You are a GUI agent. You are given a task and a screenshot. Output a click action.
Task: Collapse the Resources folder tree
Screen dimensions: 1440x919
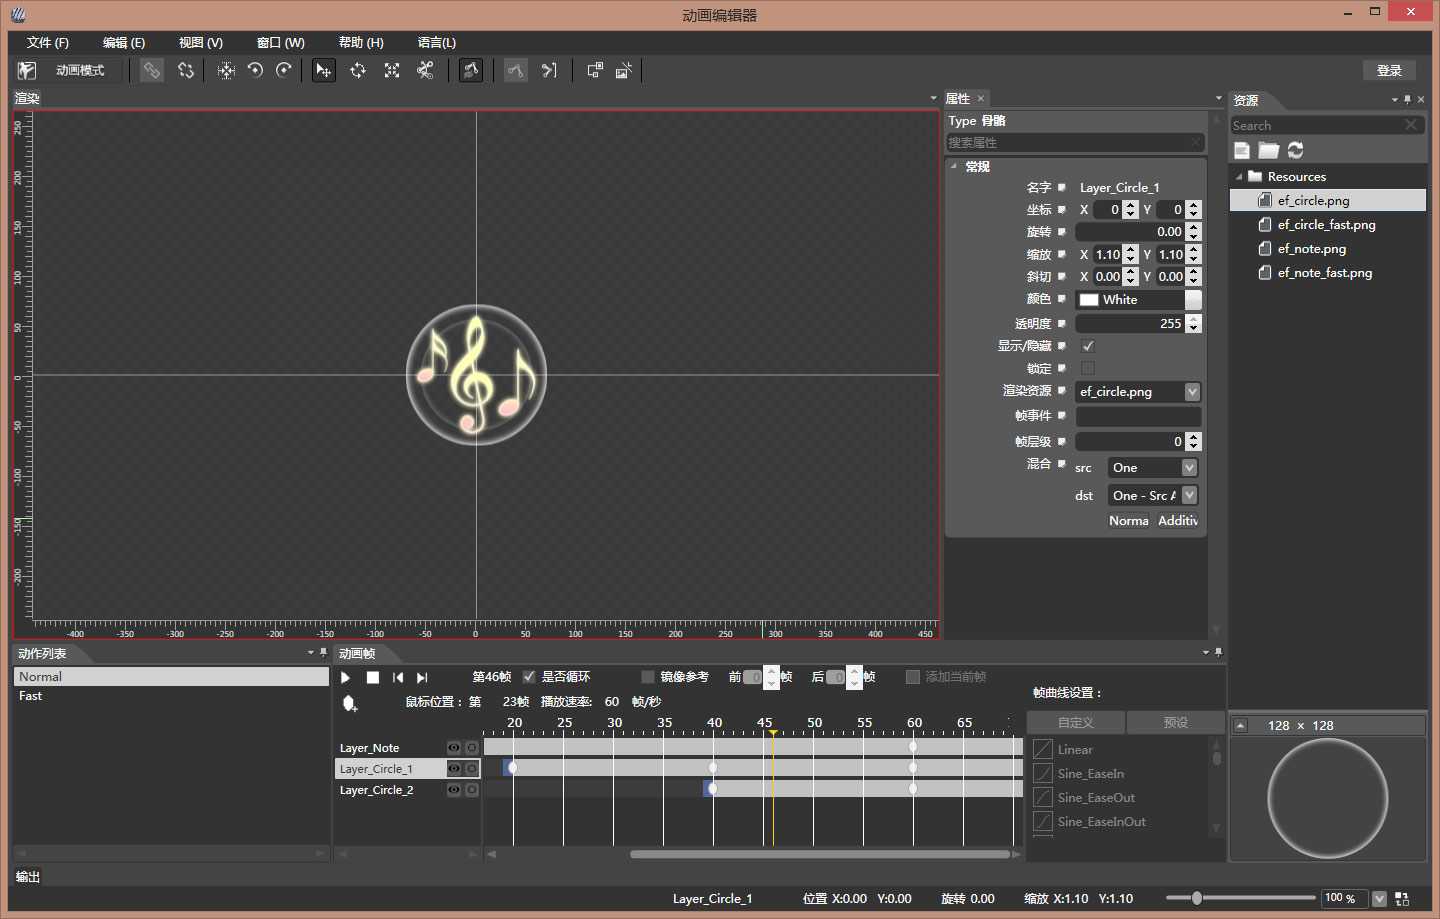tap(1239, 177)
